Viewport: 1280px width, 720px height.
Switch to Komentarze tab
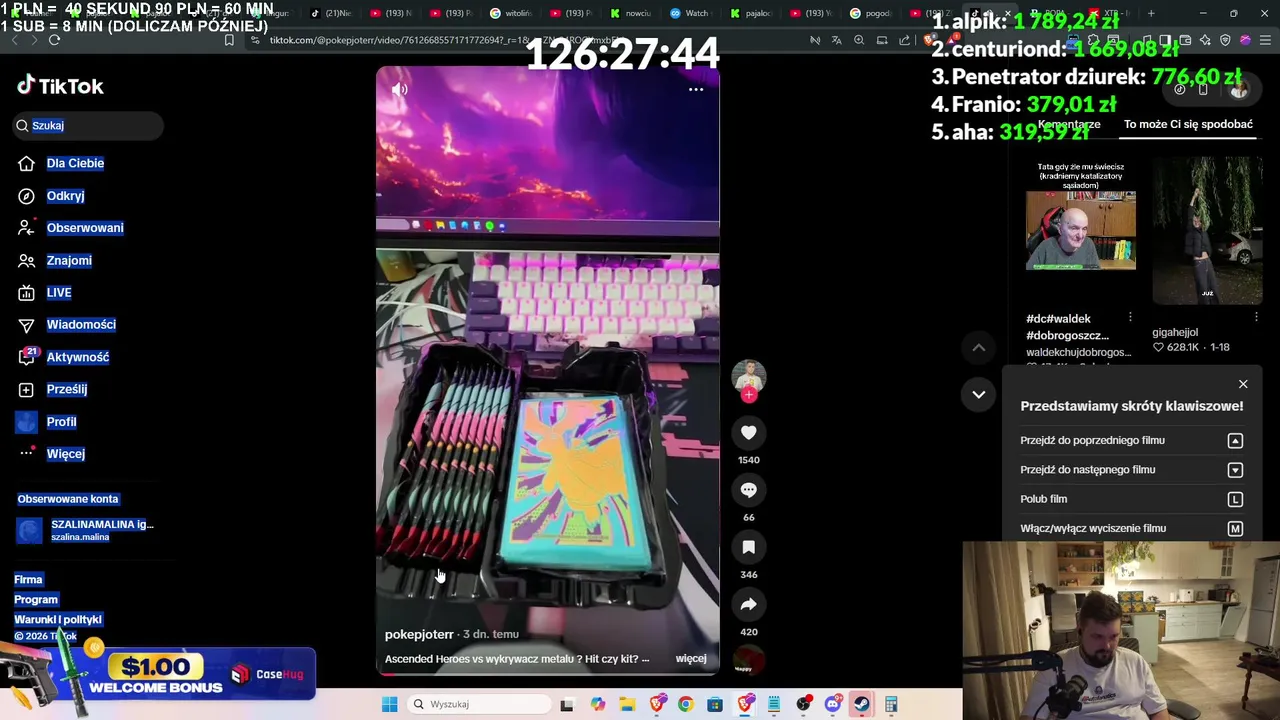tap(1069, 124)
